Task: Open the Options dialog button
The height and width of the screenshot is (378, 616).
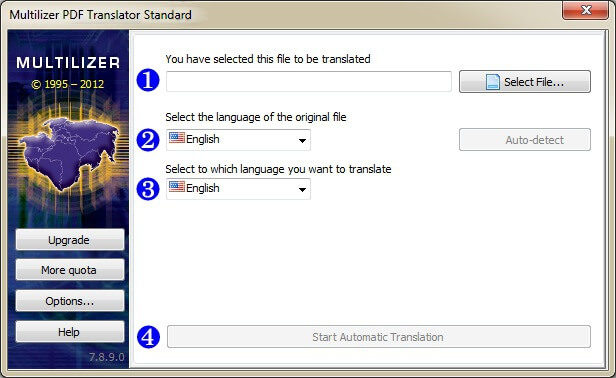Action: point(70,301)
